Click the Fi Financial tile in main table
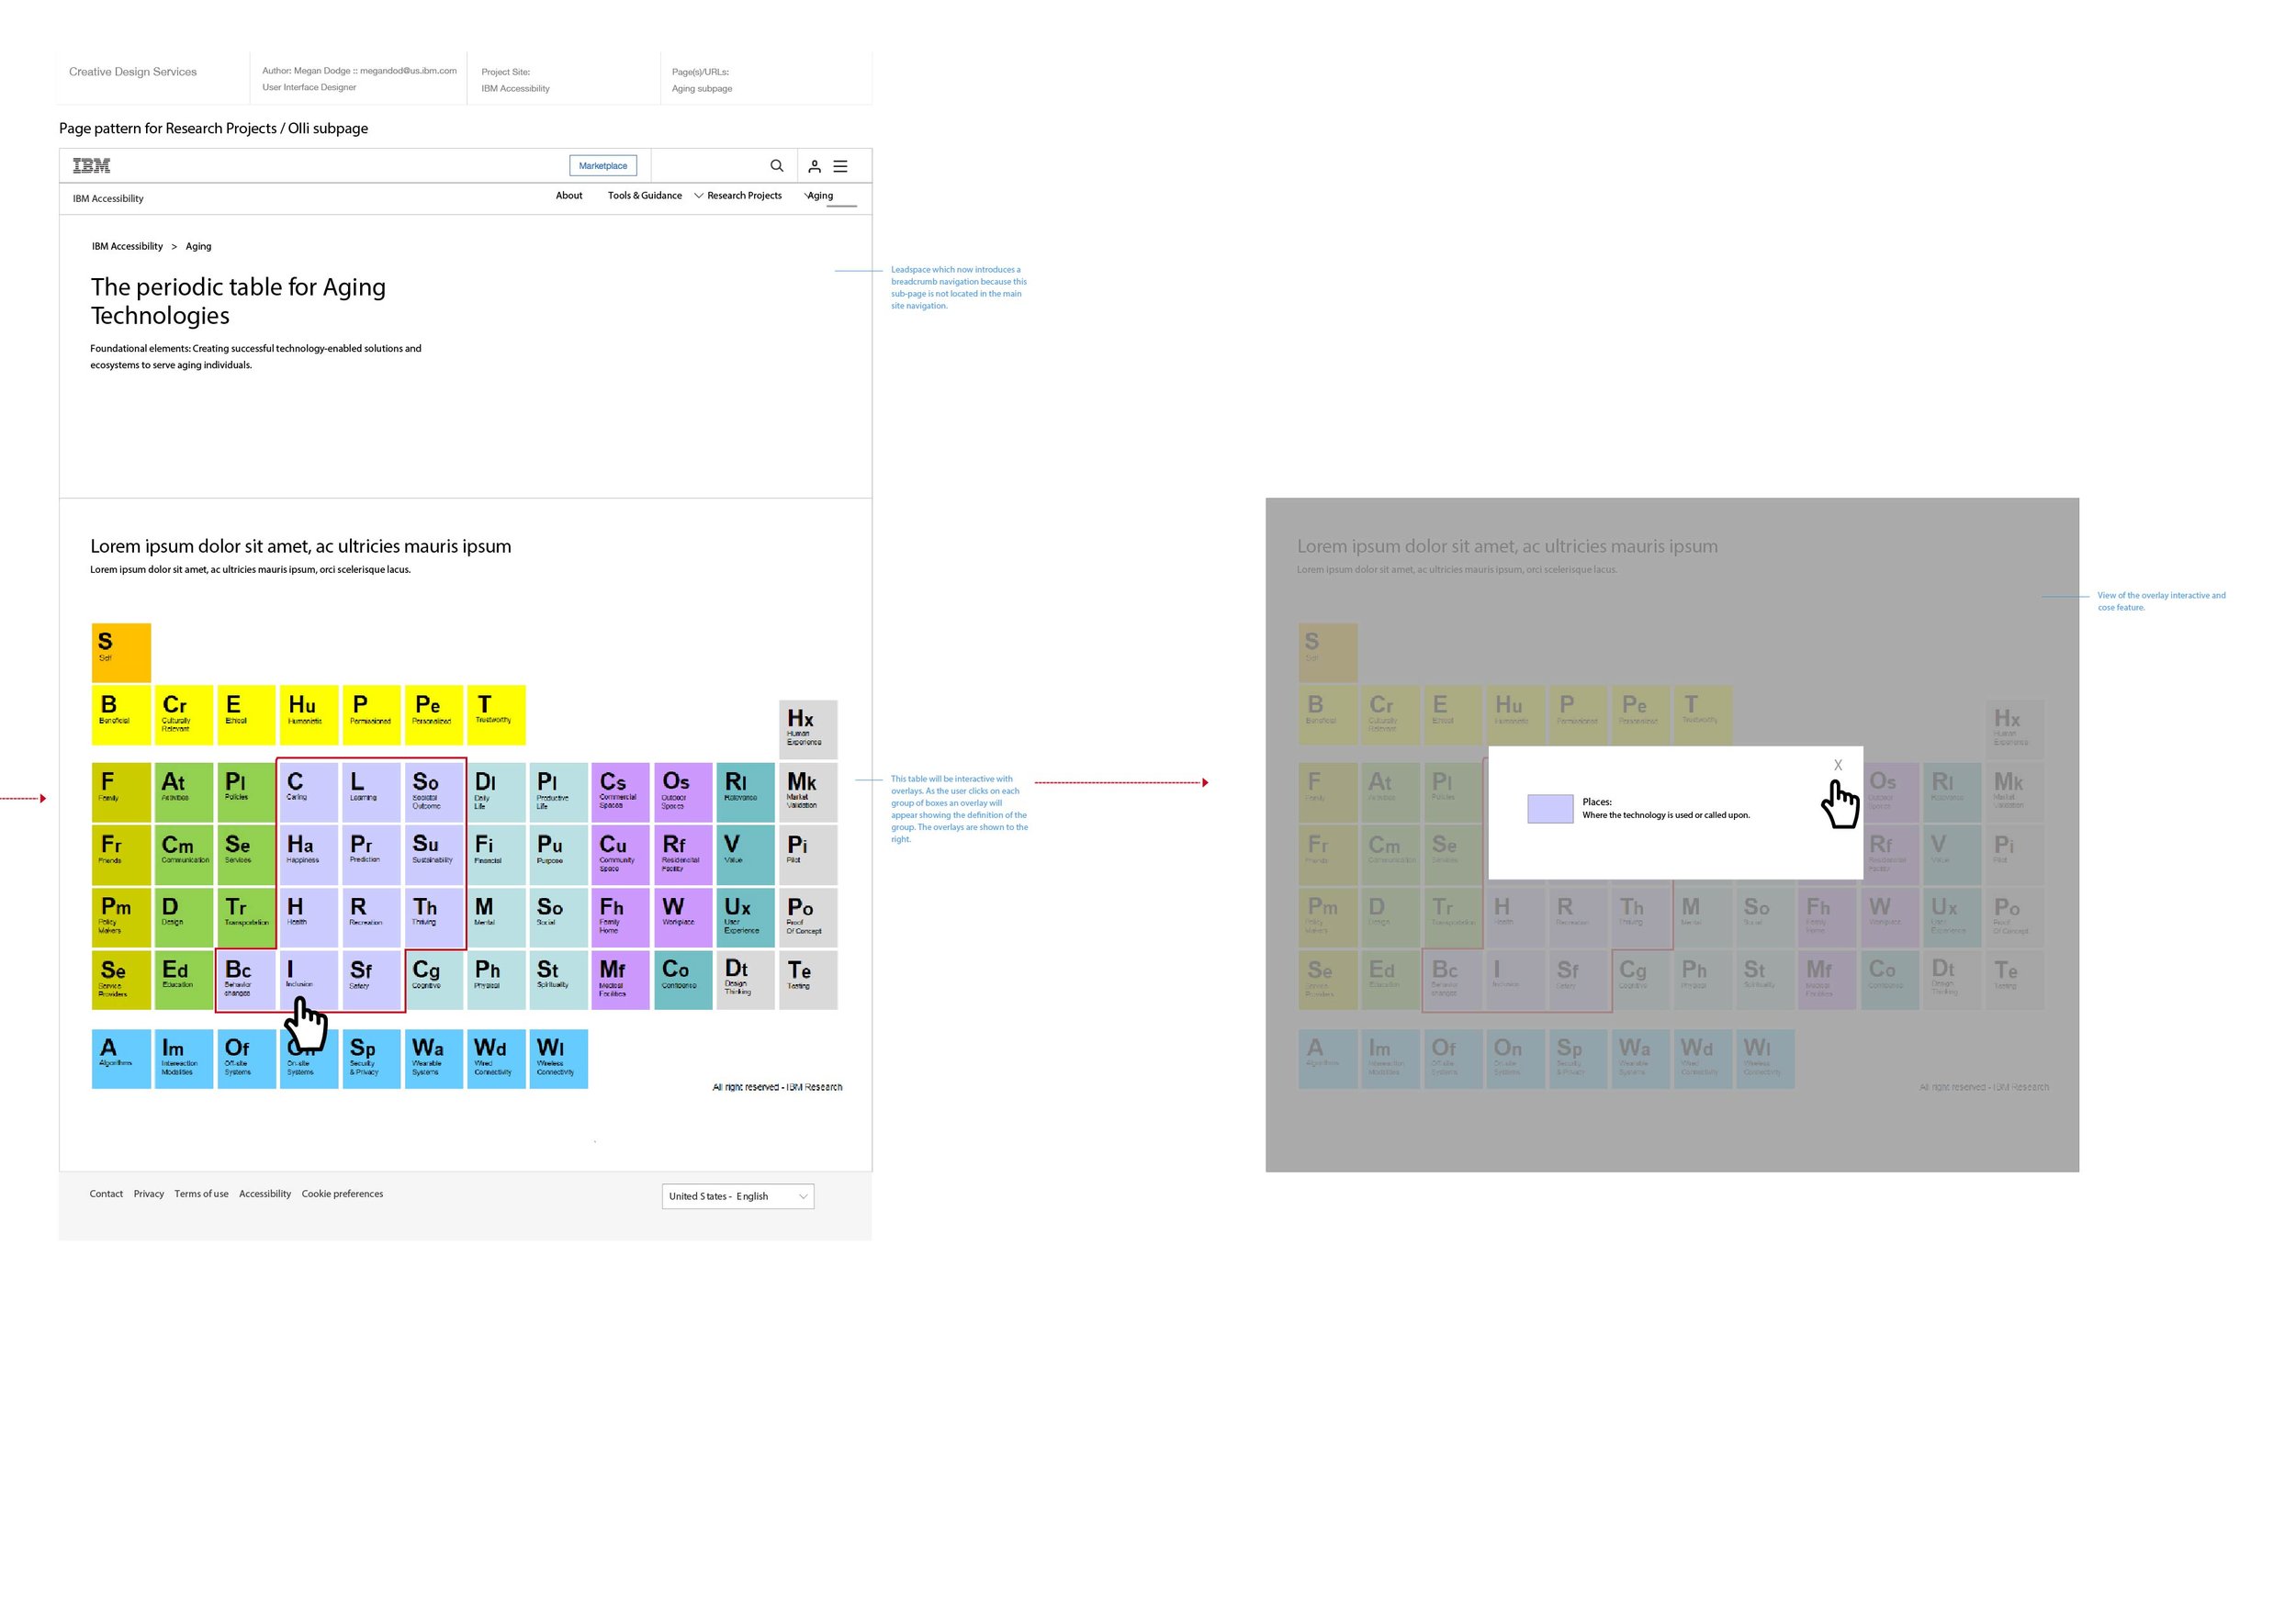 pos(496,855)
